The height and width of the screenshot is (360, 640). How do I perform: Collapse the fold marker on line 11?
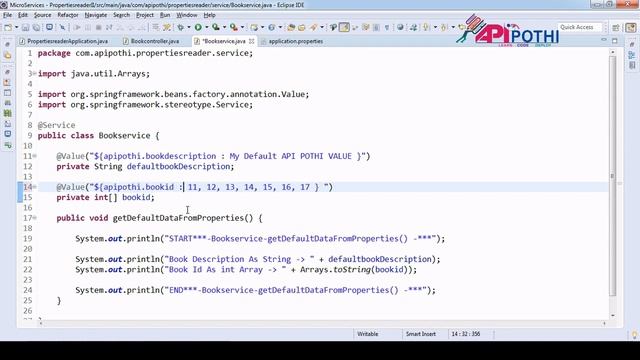click(x=35, y=156)
